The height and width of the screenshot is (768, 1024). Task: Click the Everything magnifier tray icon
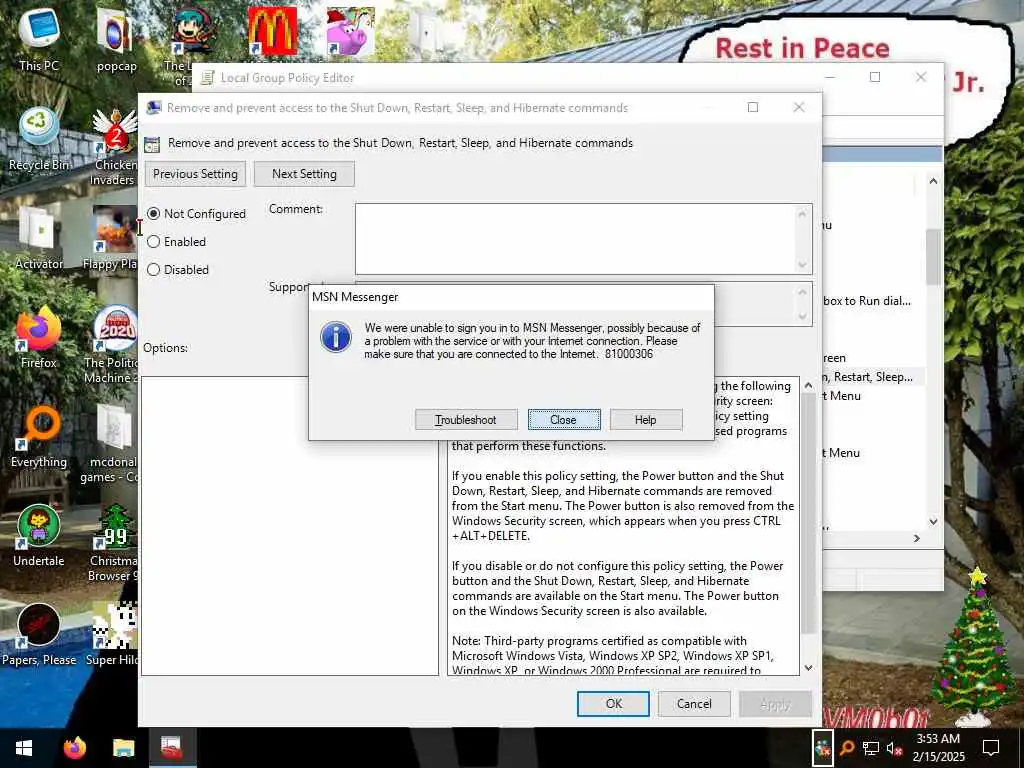pyautogui.click(x=847, y=748)
